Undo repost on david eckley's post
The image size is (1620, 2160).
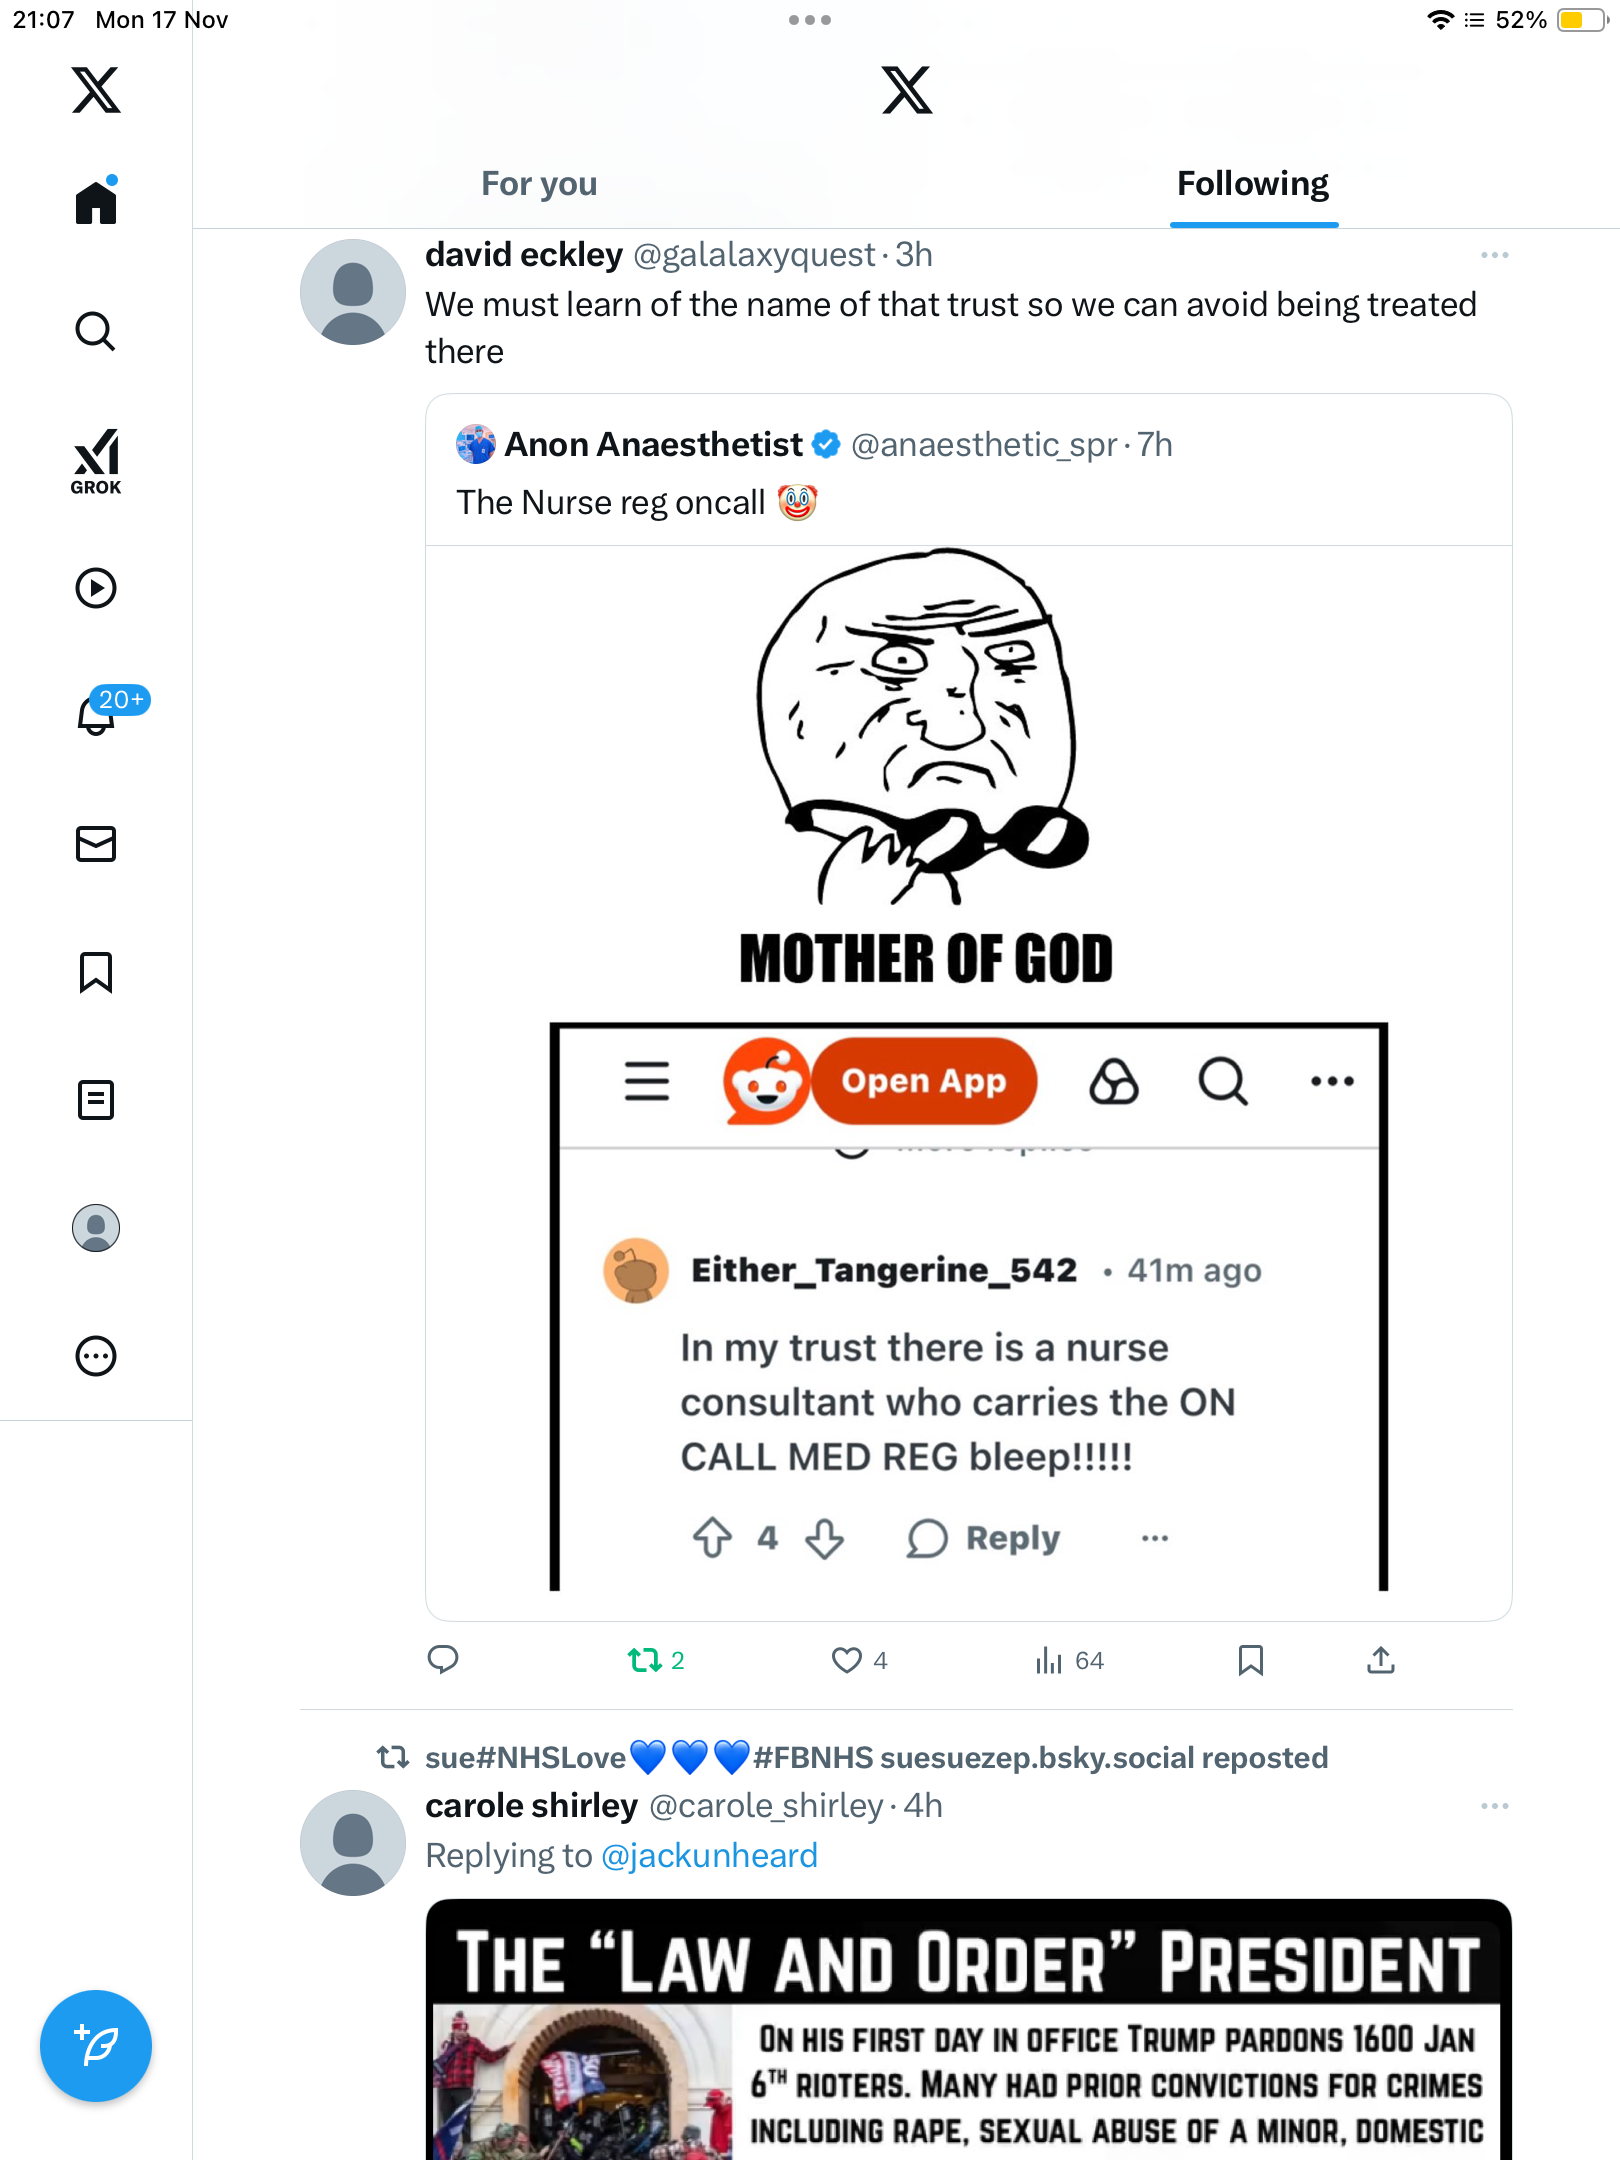point(645,1661)
